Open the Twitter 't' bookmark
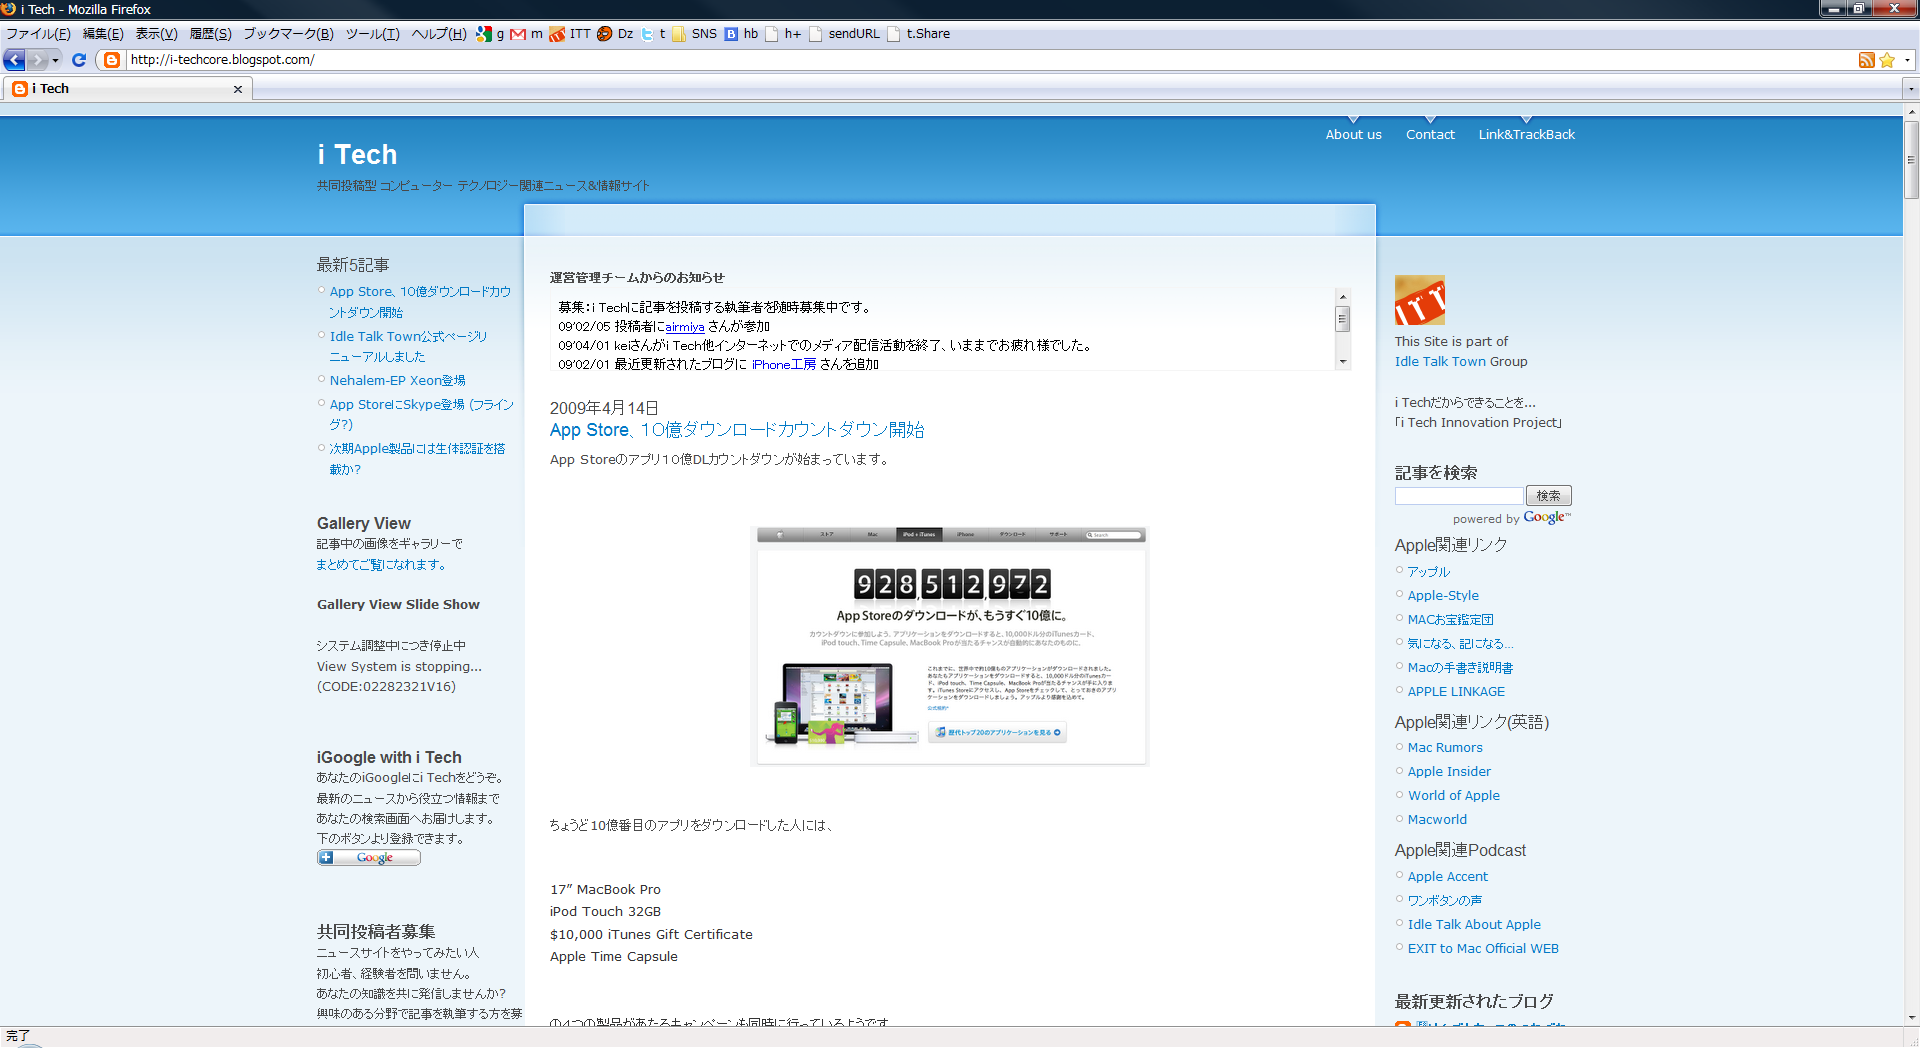This screenshot has width=1920, height=1048. pyautogui.click(x=654, y=34)
